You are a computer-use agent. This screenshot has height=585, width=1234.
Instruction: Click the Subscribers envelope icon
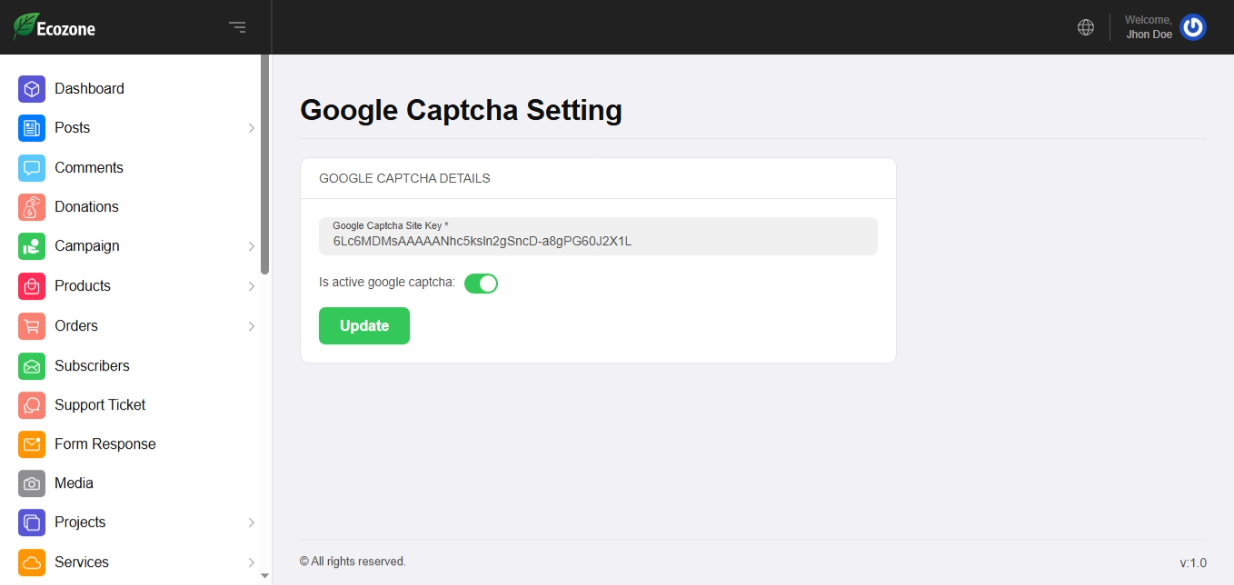(x=32, y=366)
